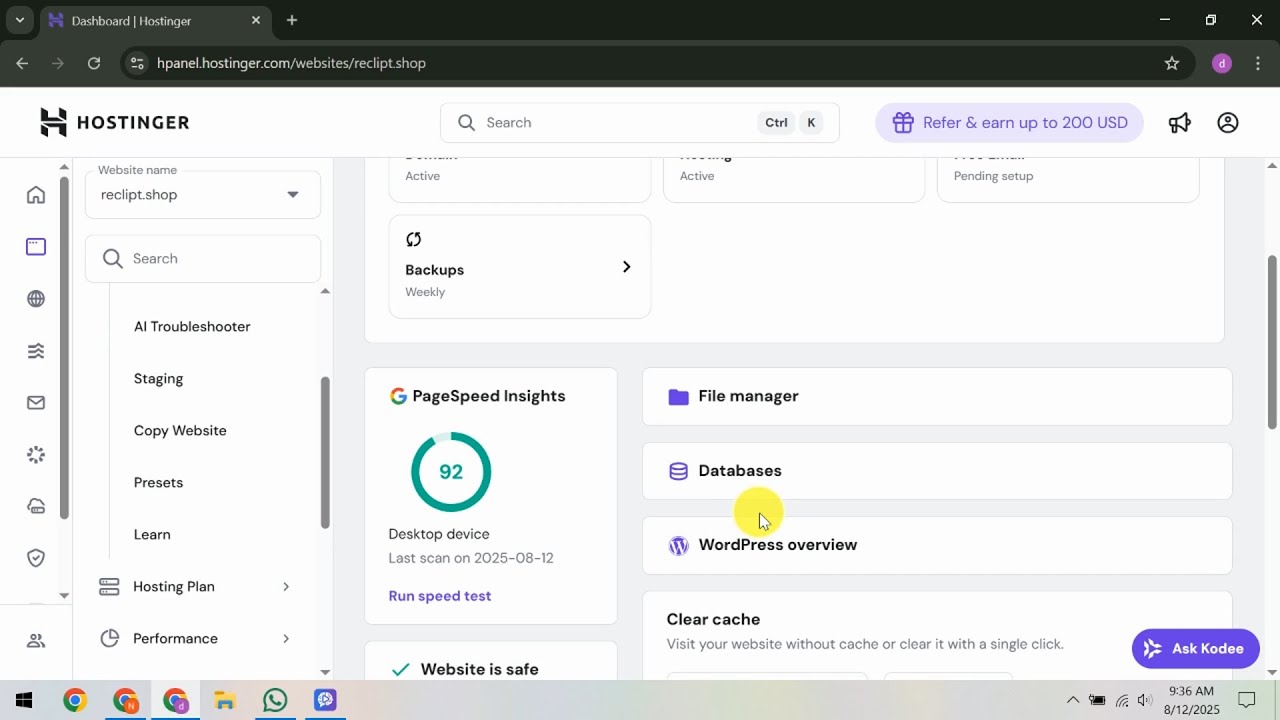The width and height of the screenshot is (1280, 720).
Task: Click the main page vertical scrollbar
Action: pos(1273,342)
